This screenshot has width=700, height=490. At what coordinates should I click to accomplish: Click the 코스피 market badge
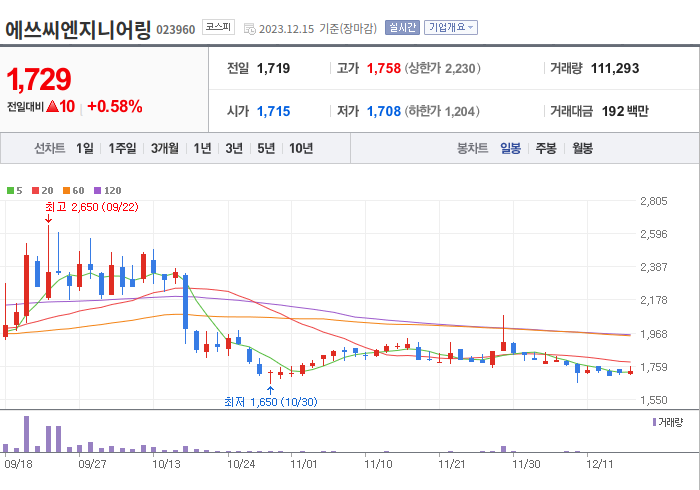(218, 27)
